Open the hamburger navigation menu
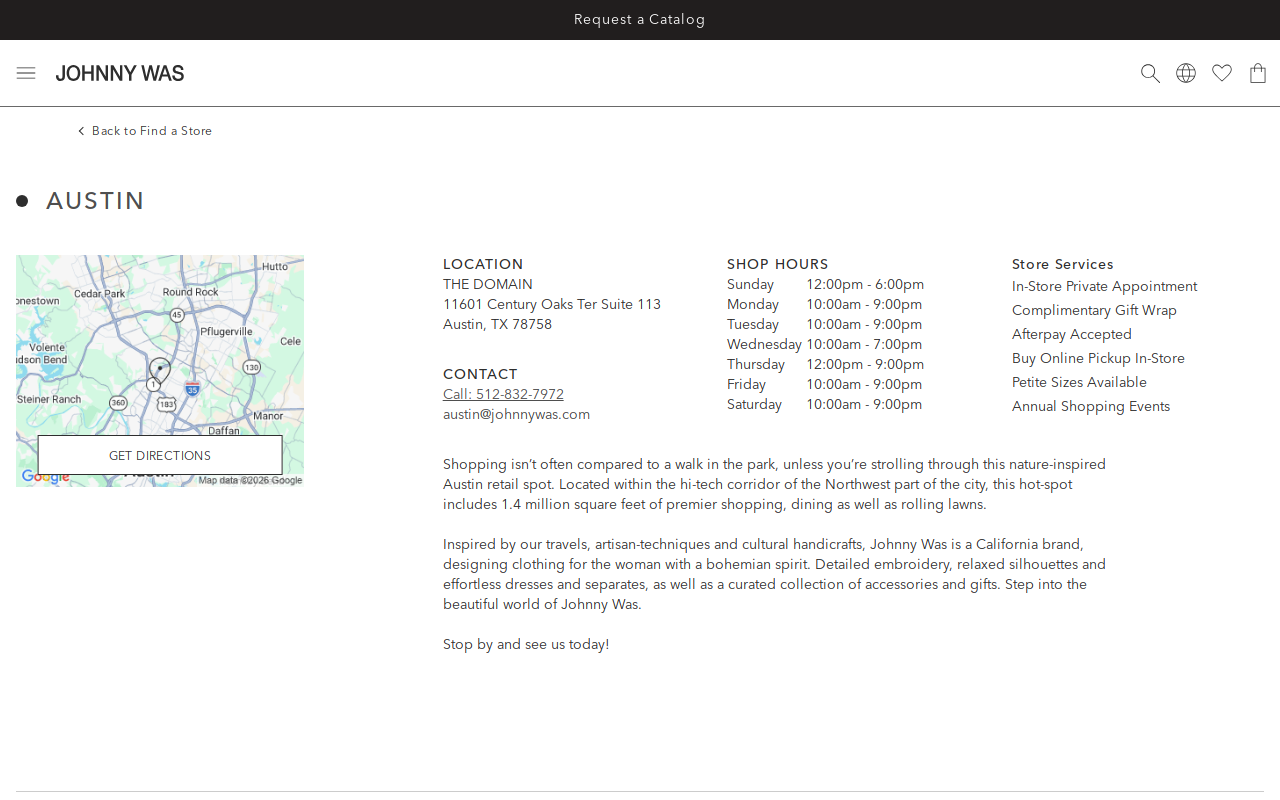This screenshot has width=1280, height=800. [x=26, y=73]
